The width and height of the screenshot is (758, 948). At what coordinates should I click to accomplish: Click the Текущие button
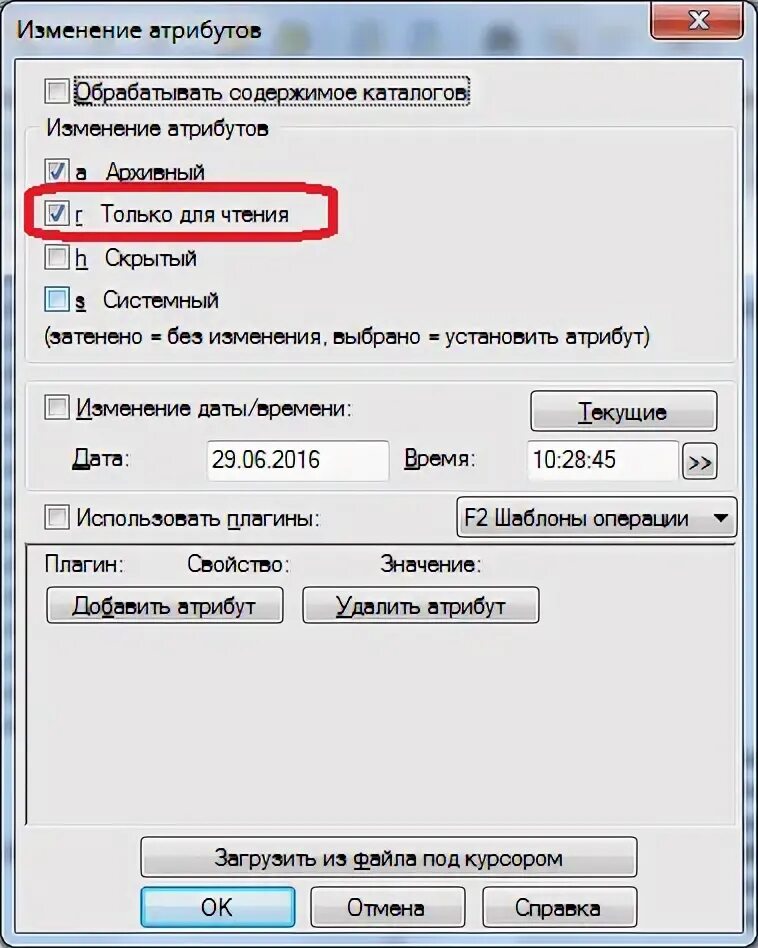click(624, 411)
